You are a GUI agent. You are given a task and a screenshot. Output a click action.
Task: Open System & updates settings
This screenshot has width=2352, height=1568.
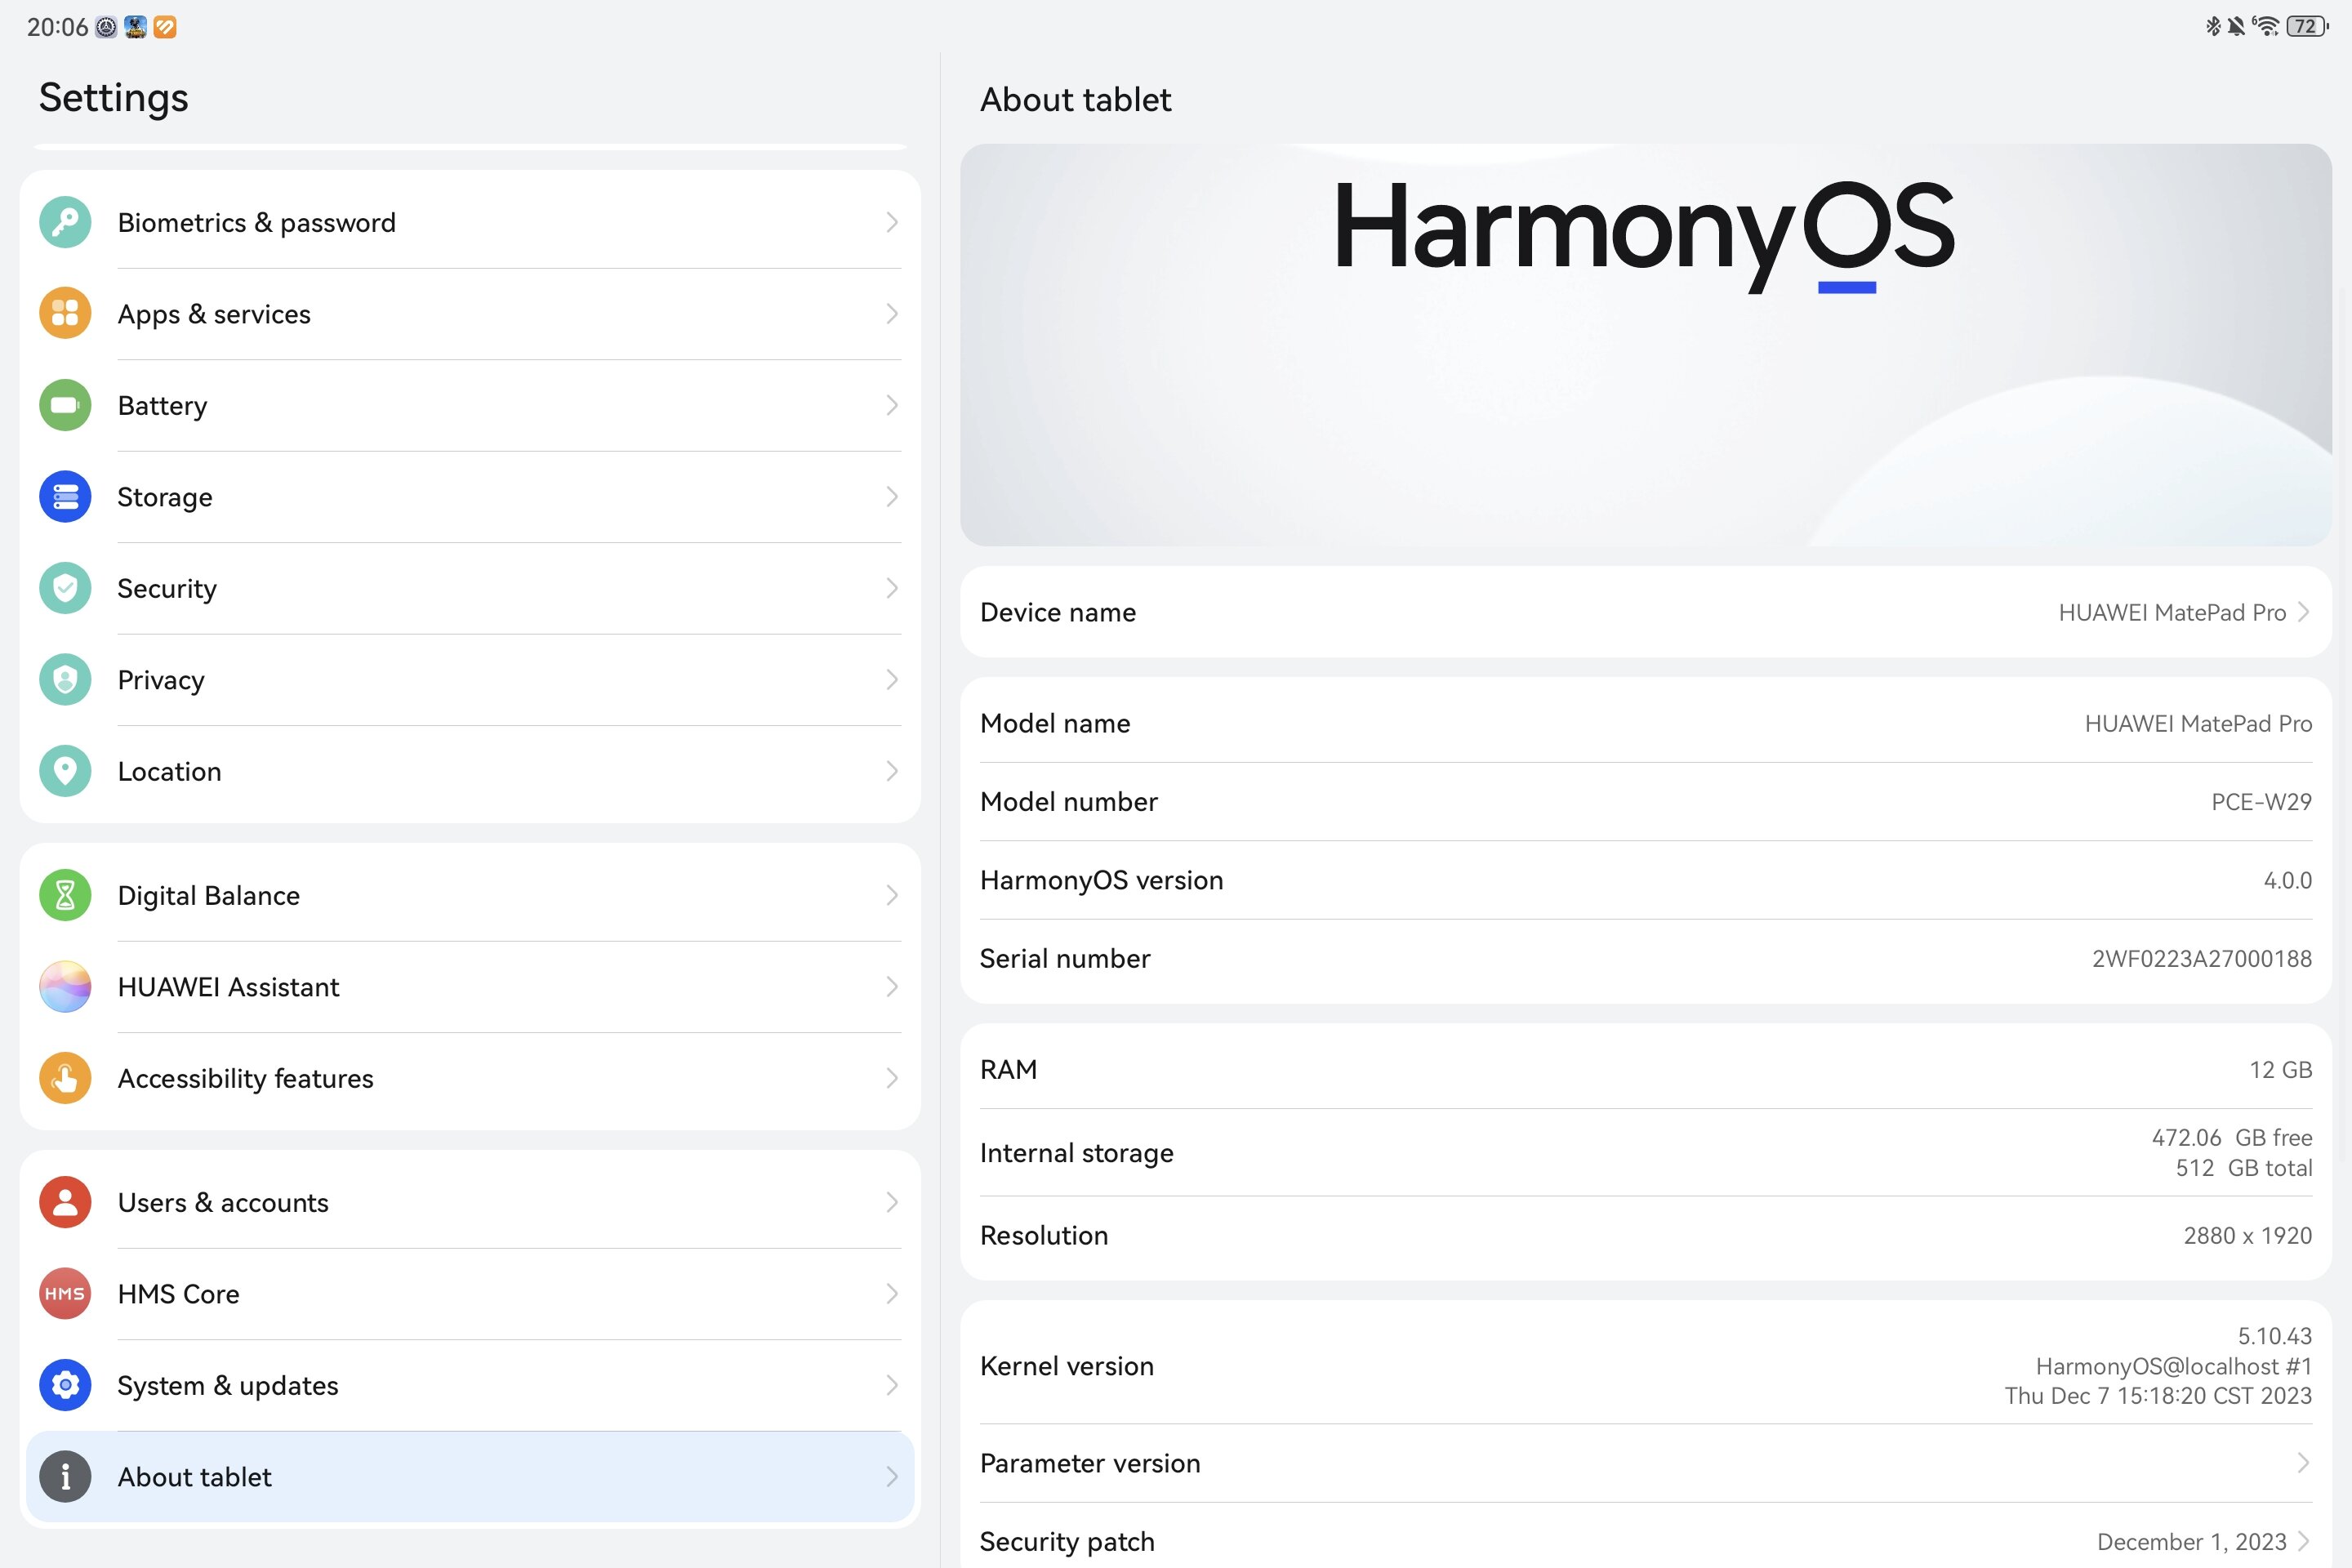(470, 1385)
